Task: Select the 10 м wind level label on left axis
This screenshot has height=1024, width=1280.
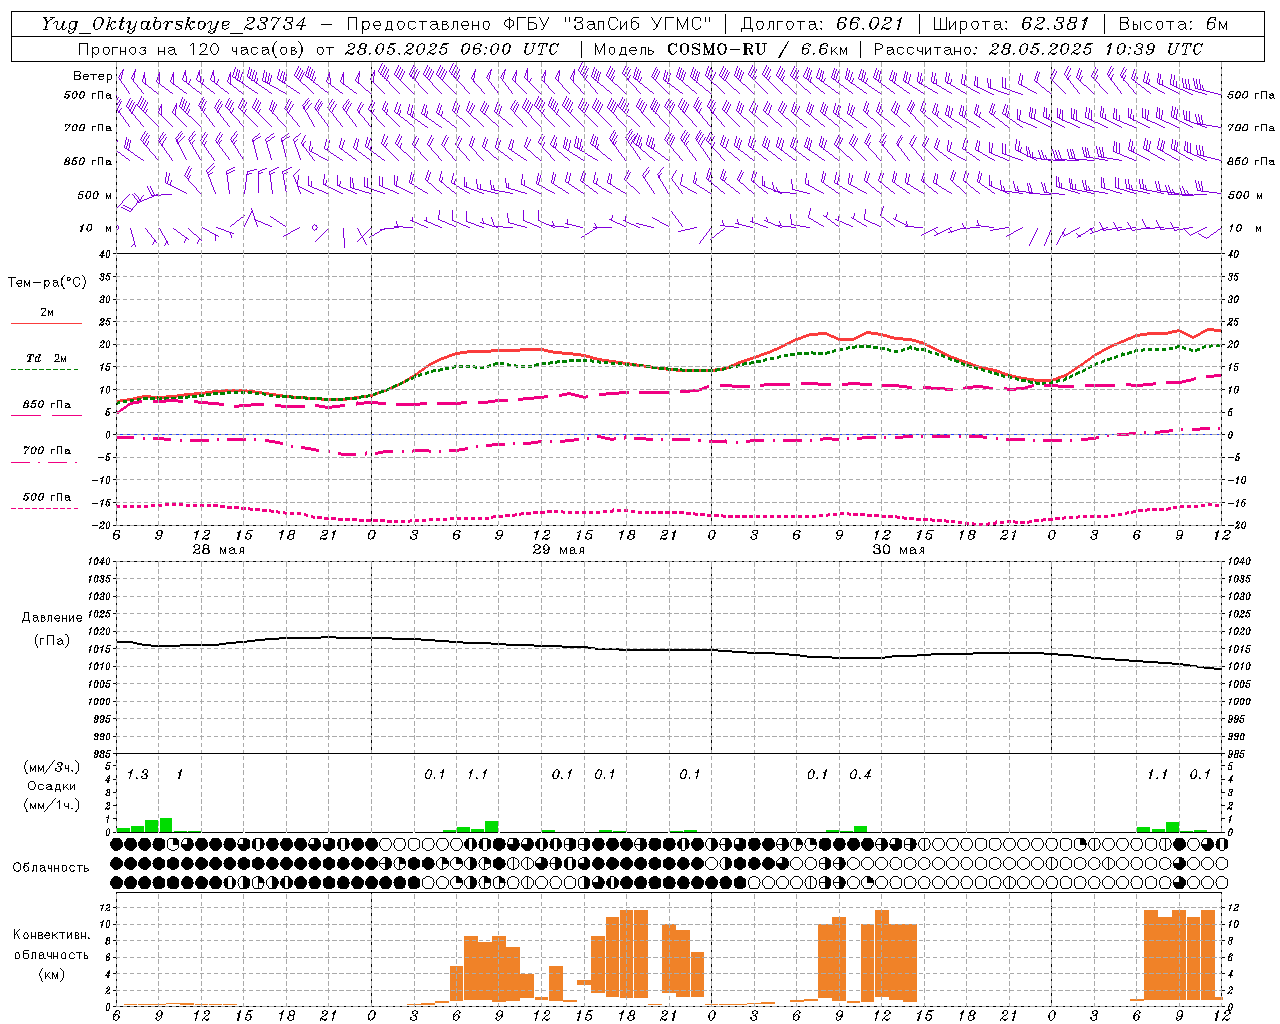Action: coord(96,228)
